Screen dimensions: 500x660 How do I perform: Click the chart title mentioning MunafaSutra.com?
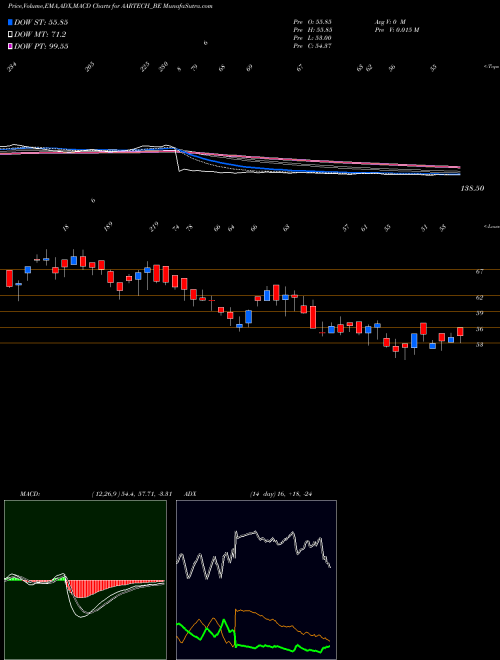pos(110,6)
